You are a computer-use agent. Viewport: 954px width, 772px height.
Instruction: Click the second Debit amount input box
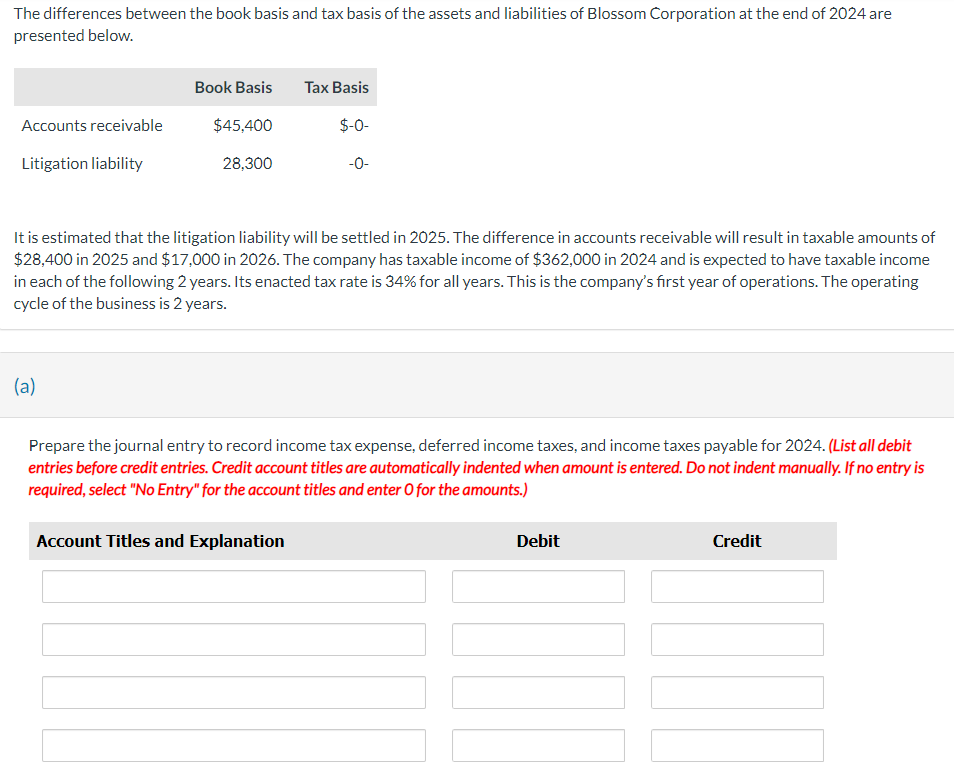click(x=538, y=639)
